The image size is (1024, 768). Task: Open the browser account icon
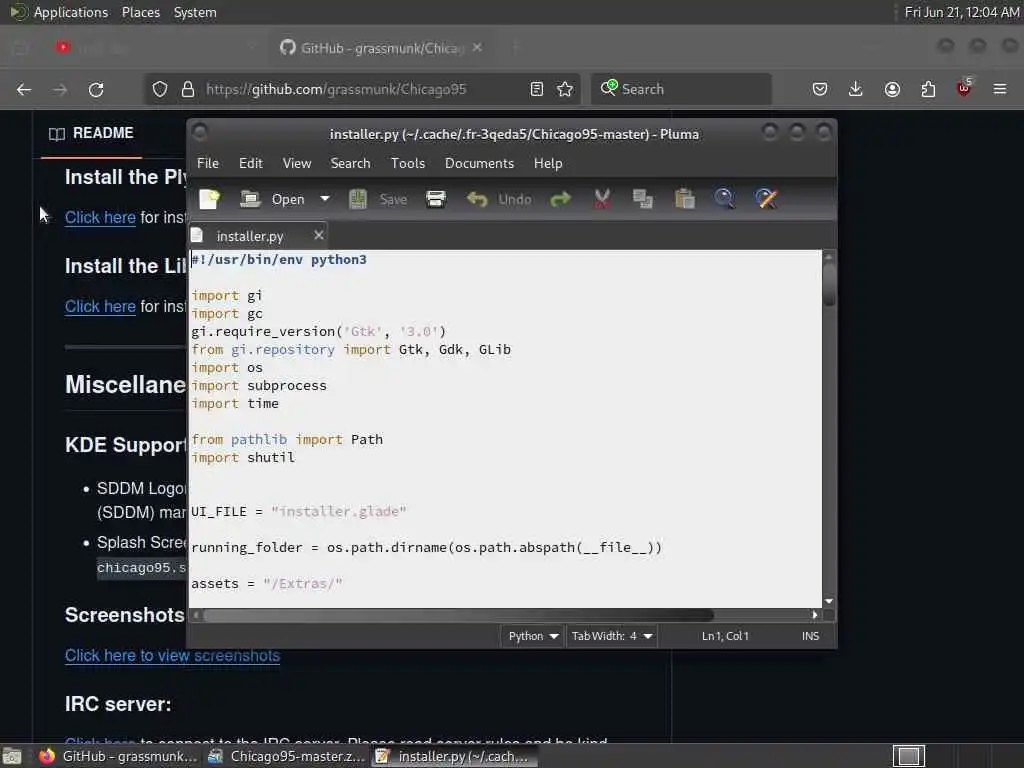click(892, 89)
